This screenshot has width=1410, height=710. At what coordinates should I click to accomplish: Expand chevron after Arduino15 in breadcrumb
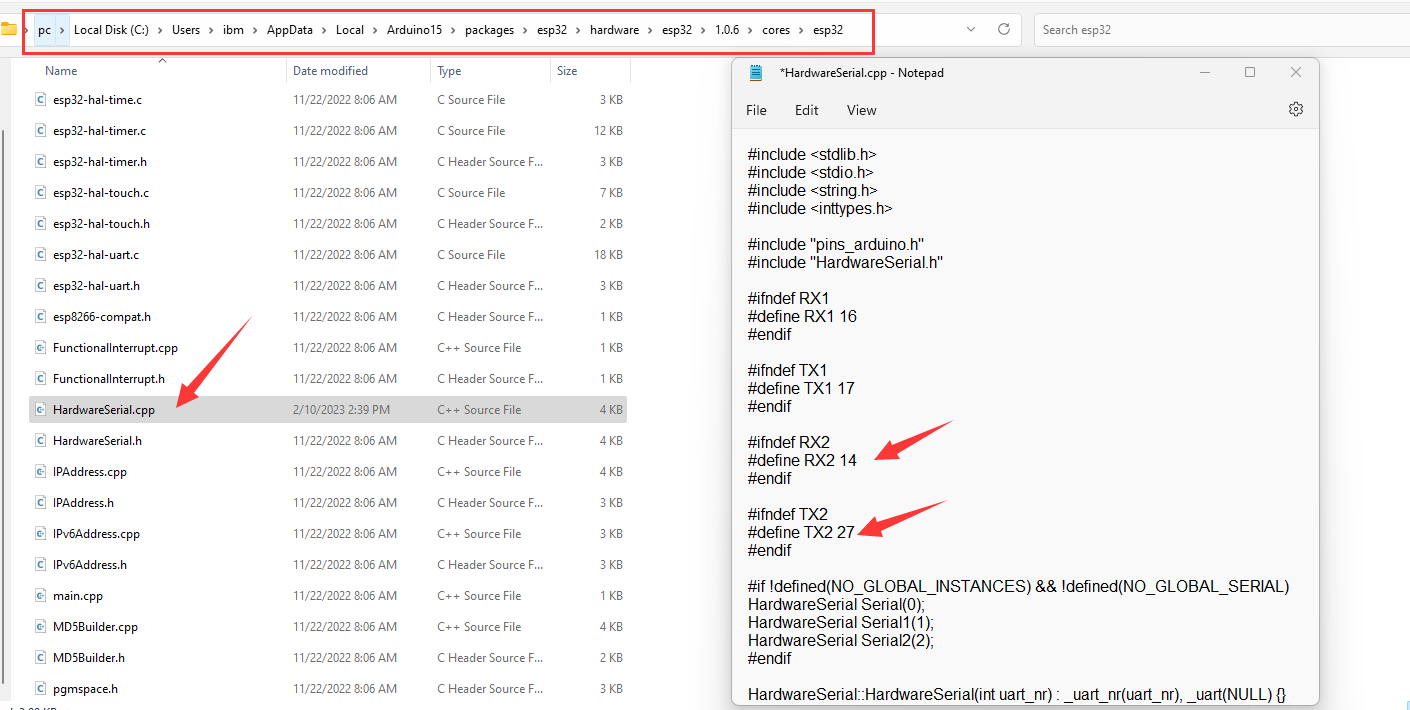coord(453,30)
